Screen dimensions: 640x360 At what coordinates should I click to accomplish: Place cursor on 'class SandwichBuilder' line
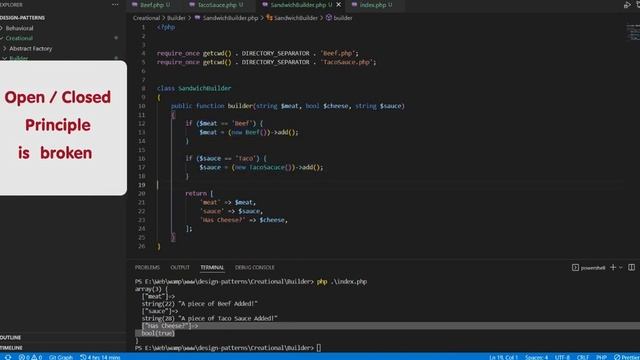194,88
